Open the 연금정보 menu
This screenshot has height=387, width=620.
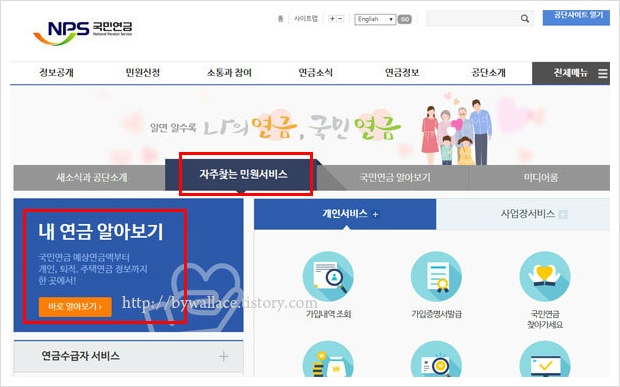tap(402, 73)
